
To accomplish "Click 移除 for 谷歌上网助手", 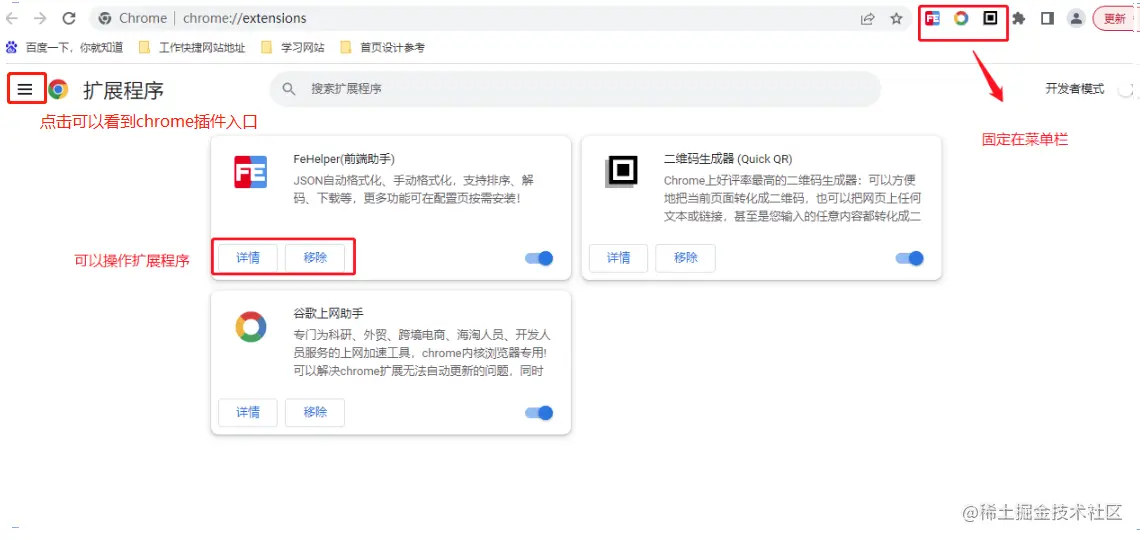I will point(315,412).
